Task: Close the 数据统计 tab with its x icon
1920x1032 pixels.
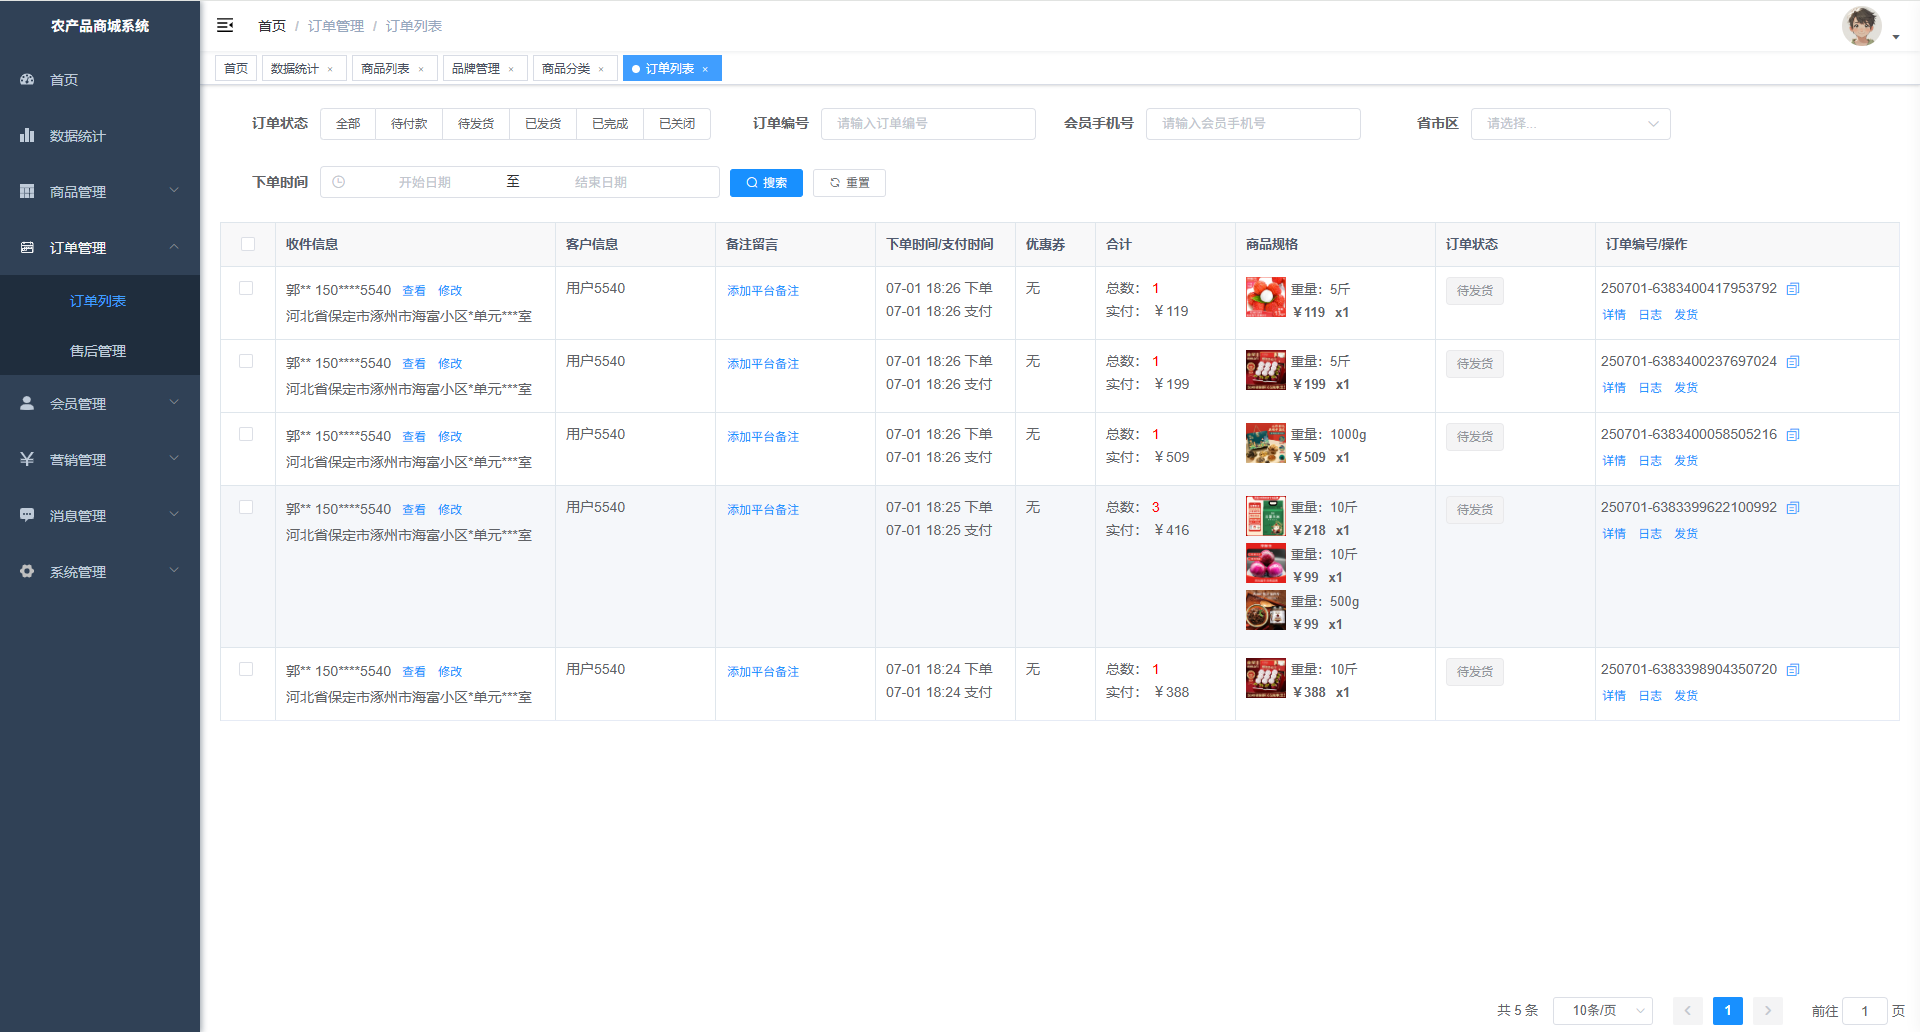Action: 330,69
